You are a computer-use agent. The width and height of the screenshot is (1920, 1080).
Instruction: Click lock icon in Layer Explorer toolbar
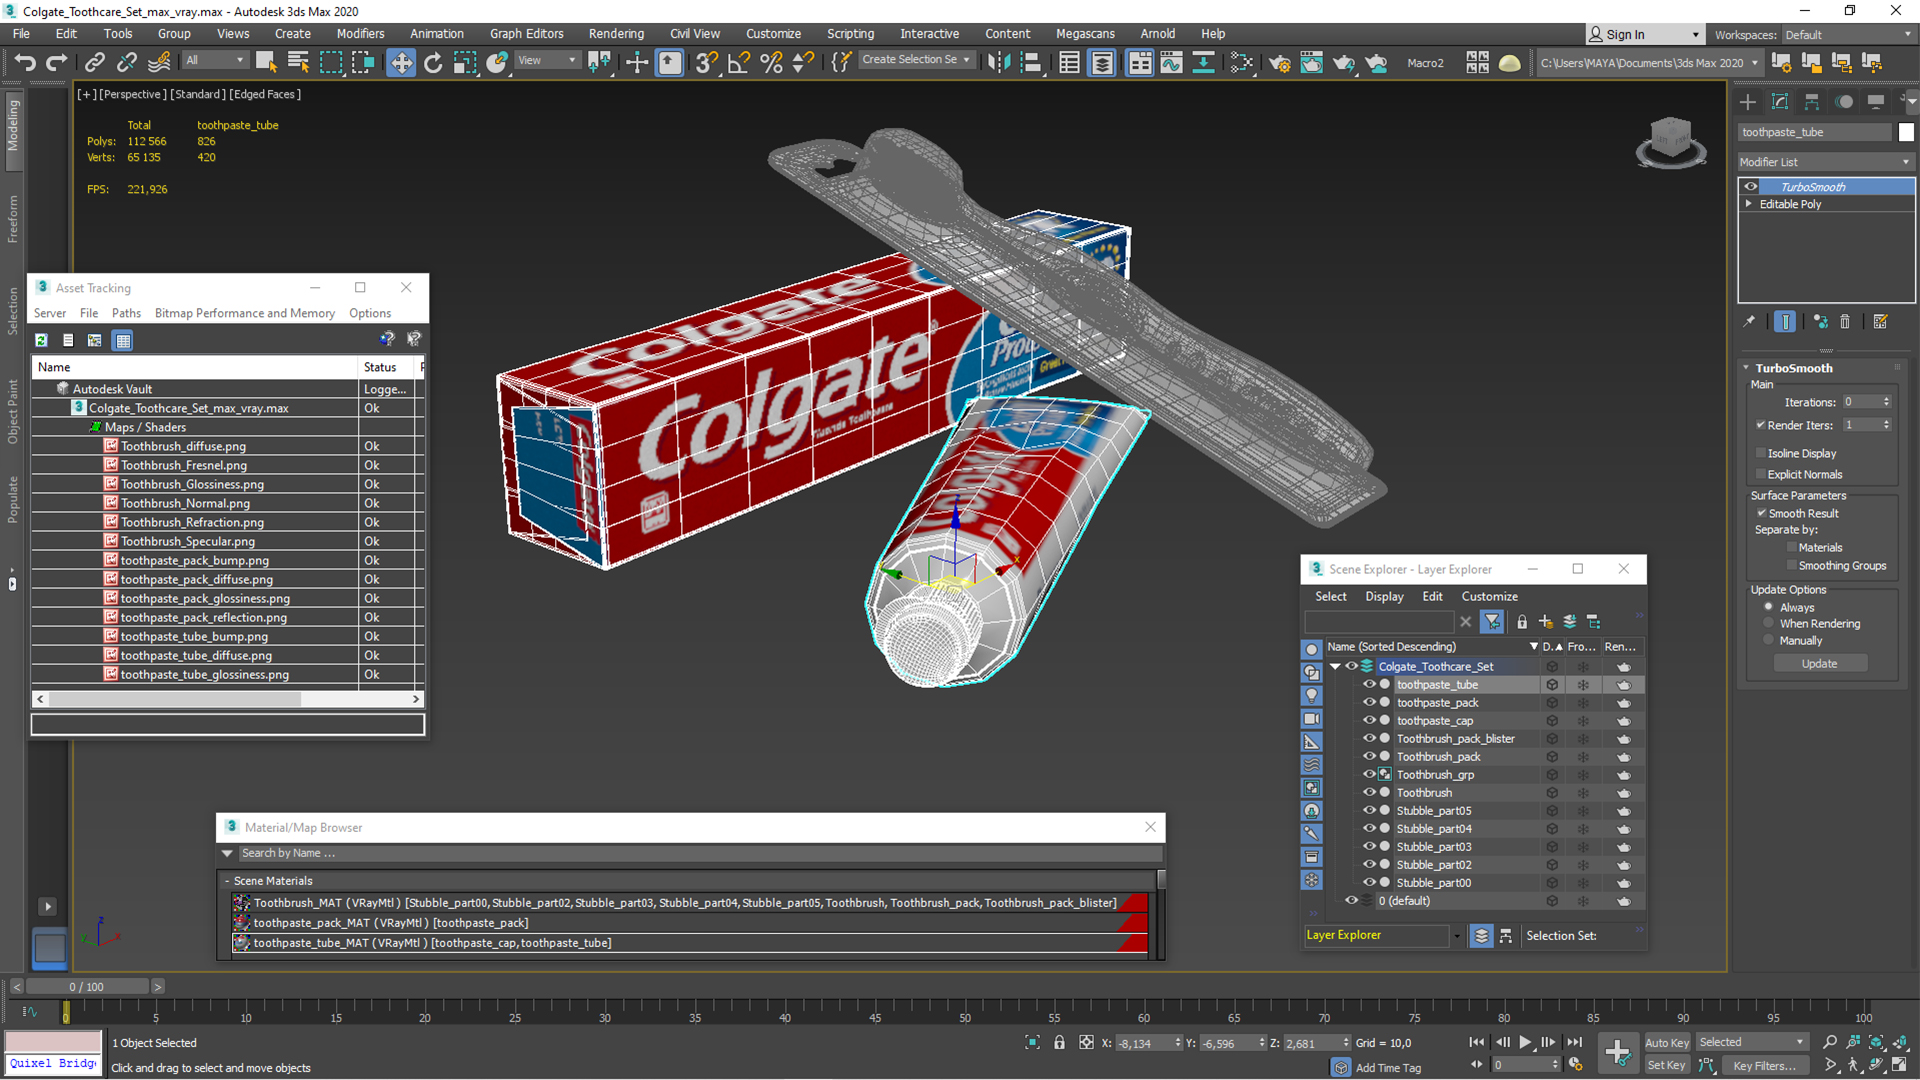click(x=1522, y=622)
